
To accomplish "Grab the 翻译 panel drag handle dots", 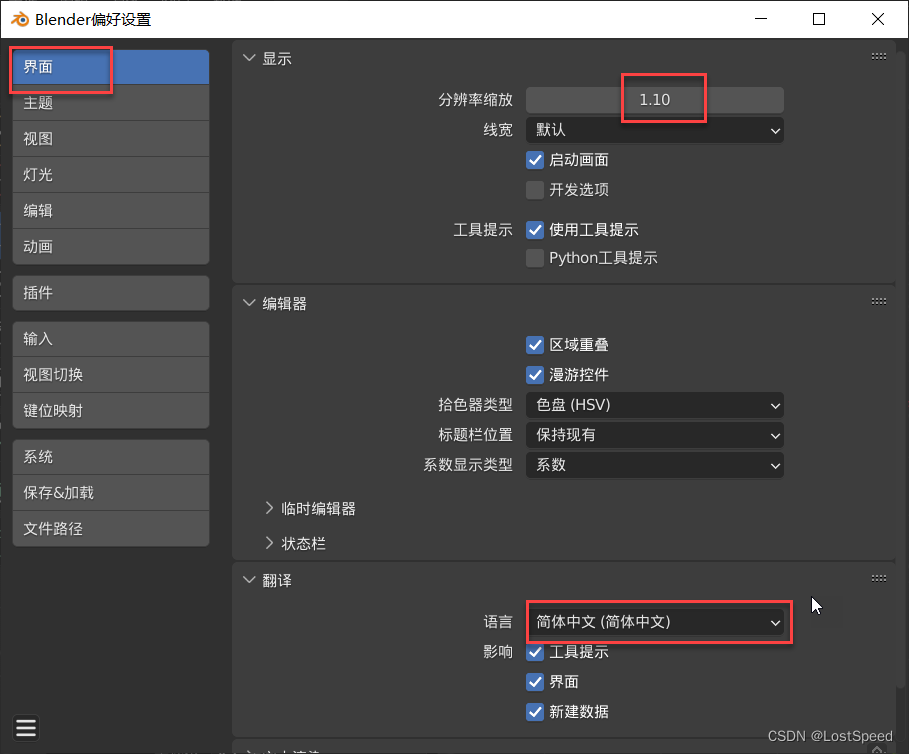I will coord(879,578).
